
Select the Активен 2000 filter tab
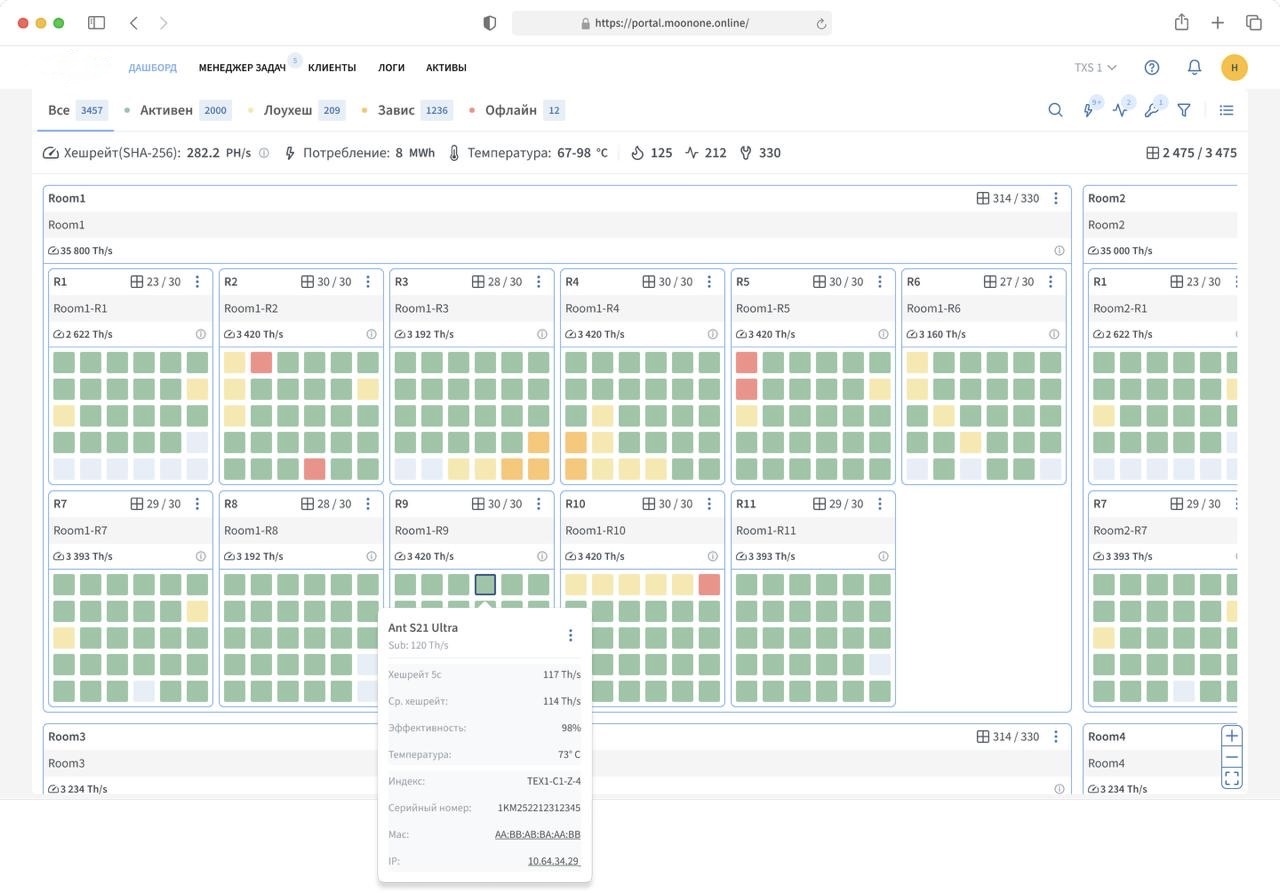coord(177,110)
